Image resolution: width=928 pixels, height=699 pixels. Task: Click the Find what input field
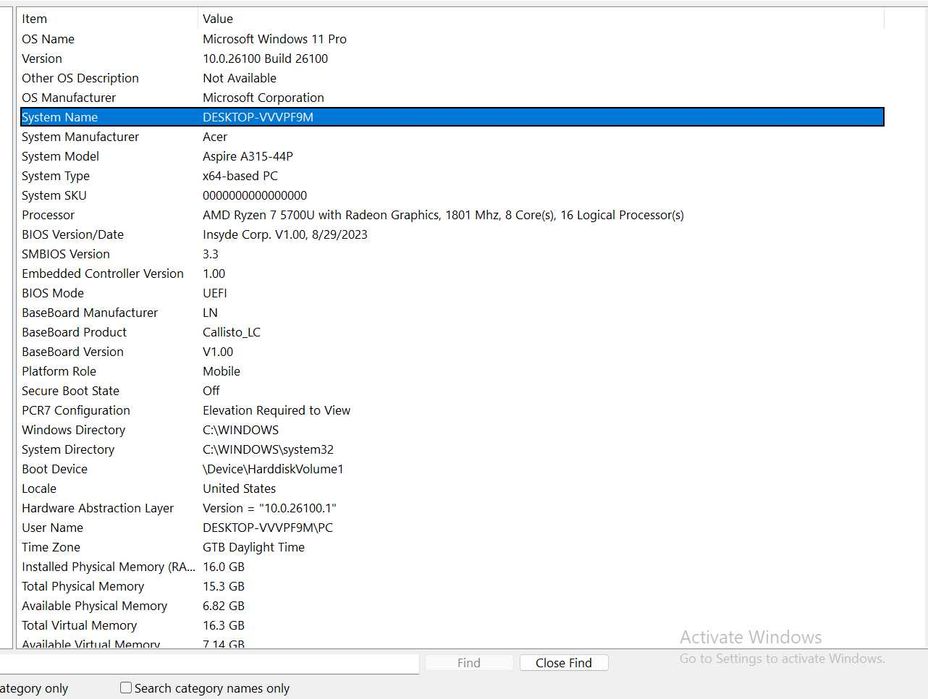click(210, 663)
